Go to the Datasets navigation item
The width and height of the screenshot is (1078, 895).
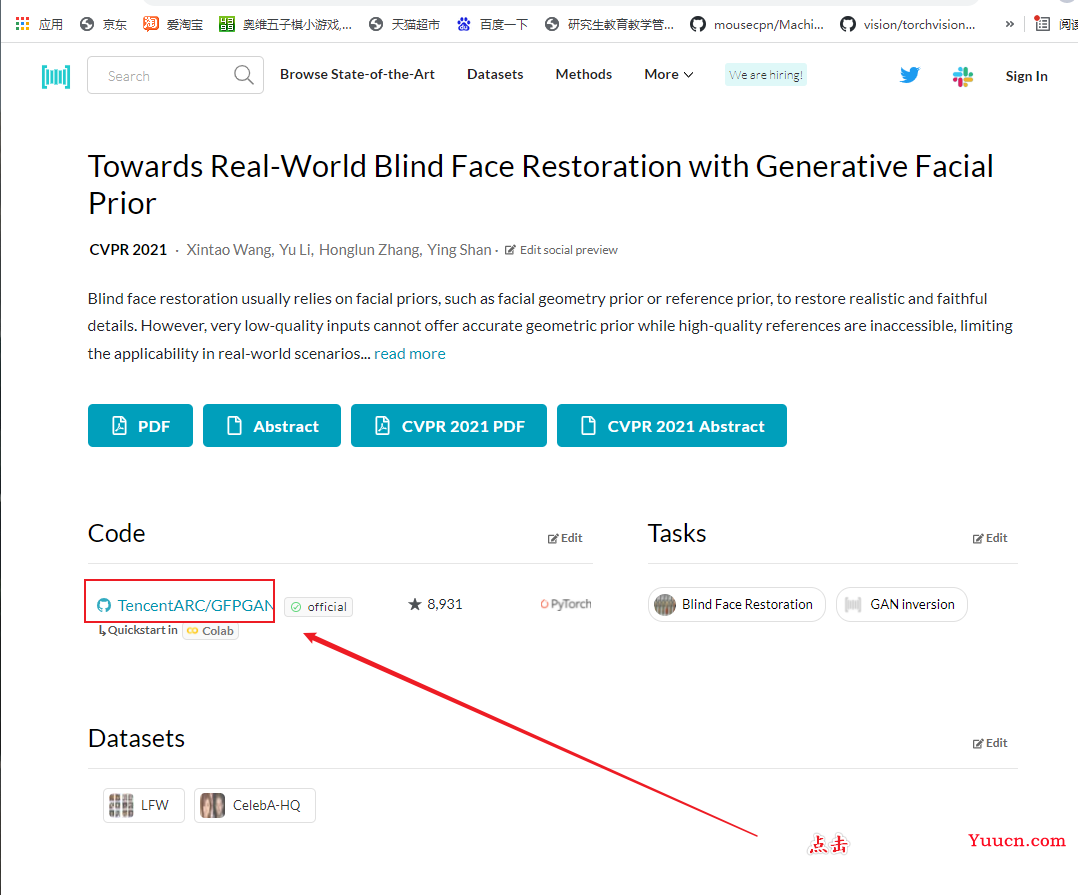(495, 74)
